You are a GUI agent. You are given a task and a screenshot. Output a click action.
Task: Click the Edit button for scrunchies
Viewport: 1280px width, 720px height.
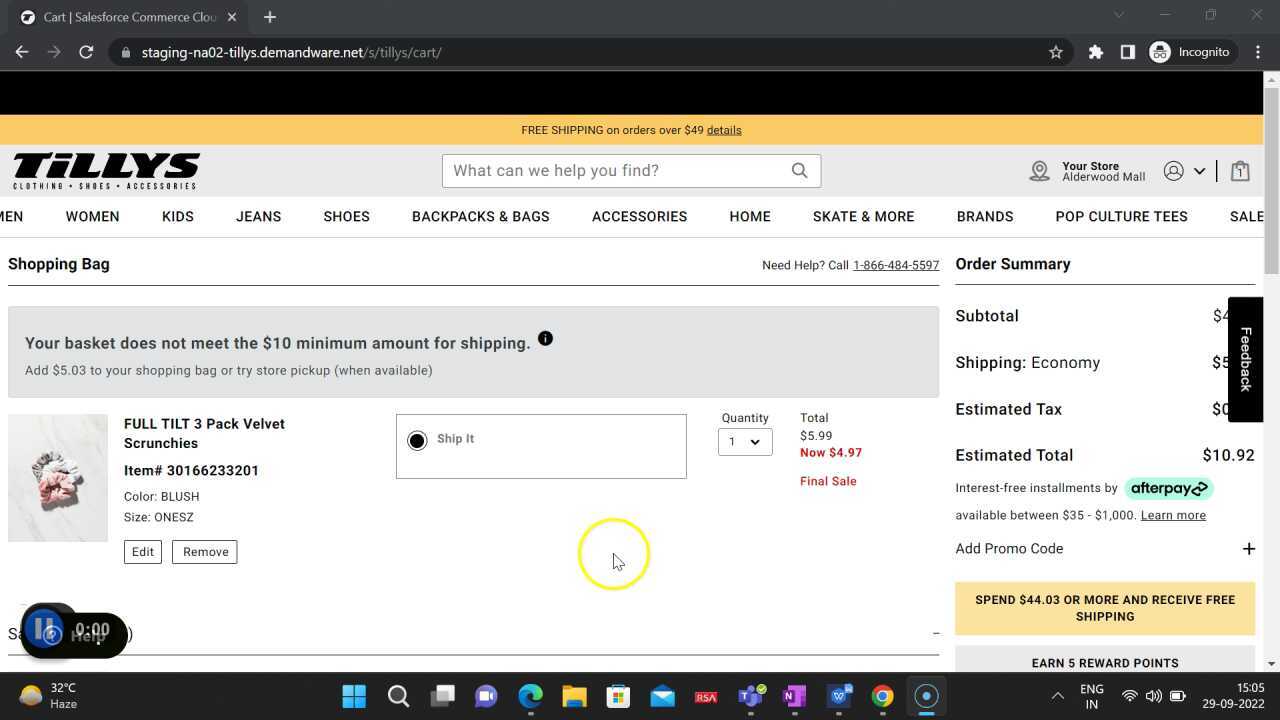(143, 552)
